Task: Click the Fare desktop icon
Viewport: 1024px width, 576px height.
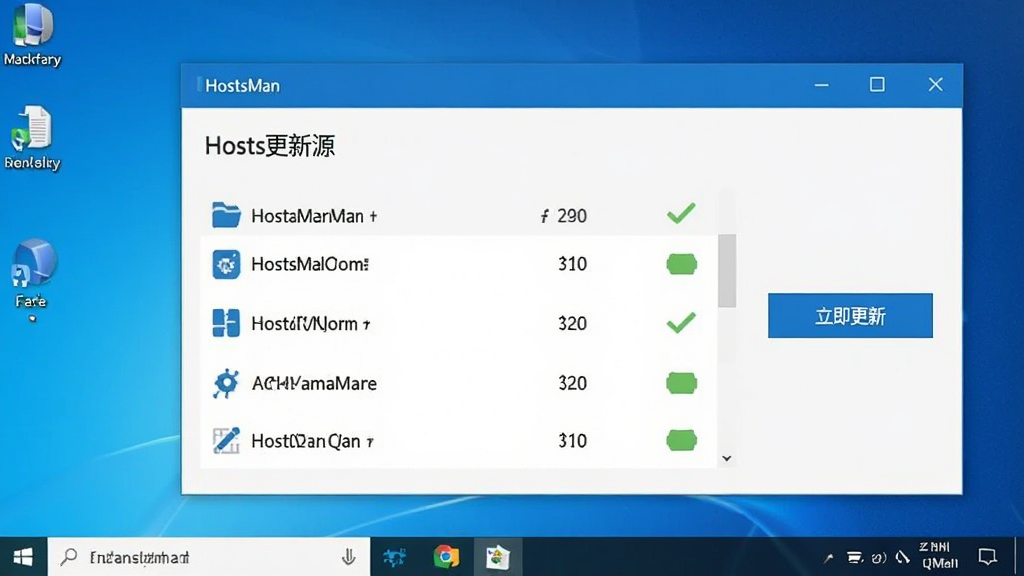Action: (x=32, y=274)
